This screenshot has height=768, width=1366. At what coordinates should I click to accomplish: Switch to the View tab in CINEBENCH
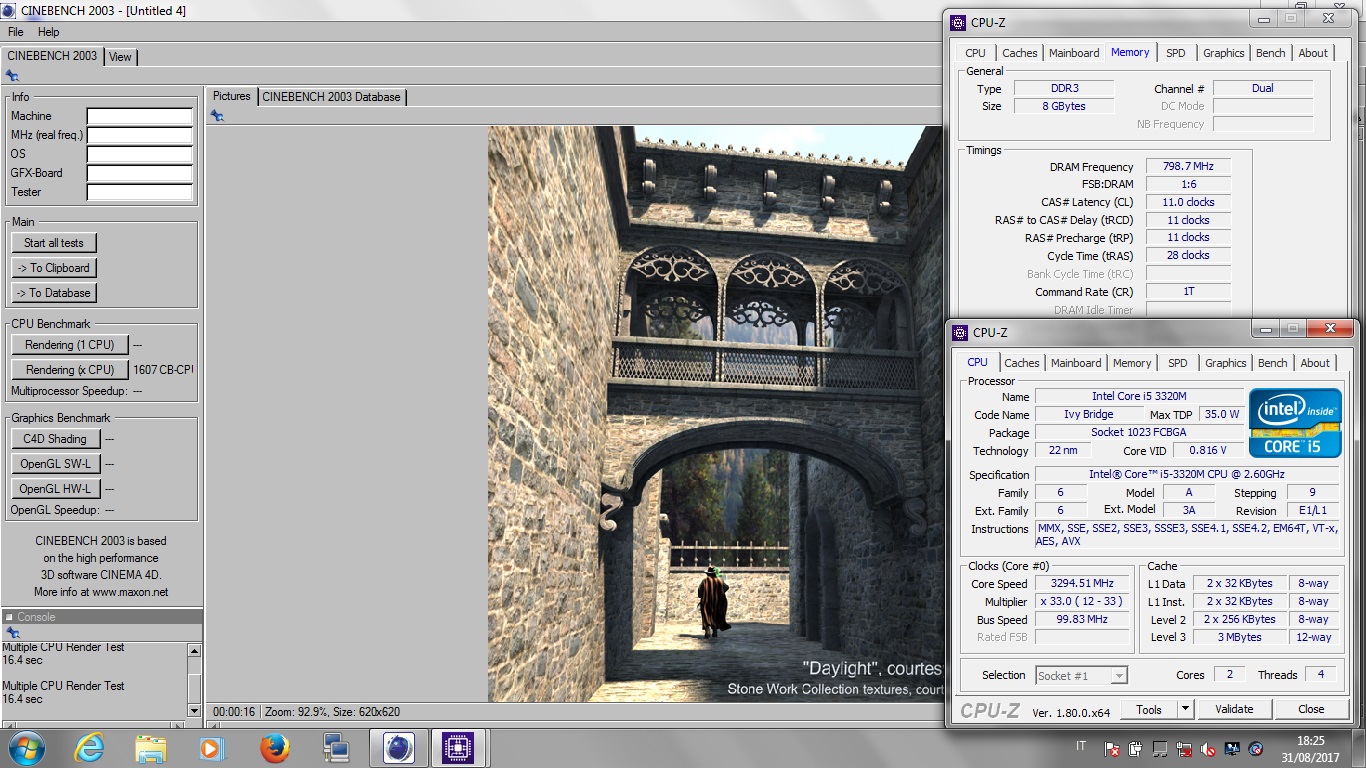coord(120,57)
